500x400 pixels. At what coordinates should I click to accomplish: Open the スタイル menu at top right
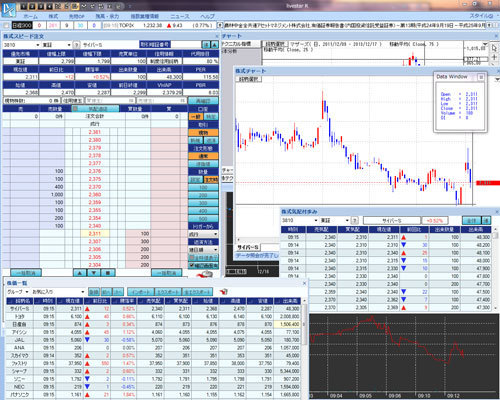tap(481, 16)
